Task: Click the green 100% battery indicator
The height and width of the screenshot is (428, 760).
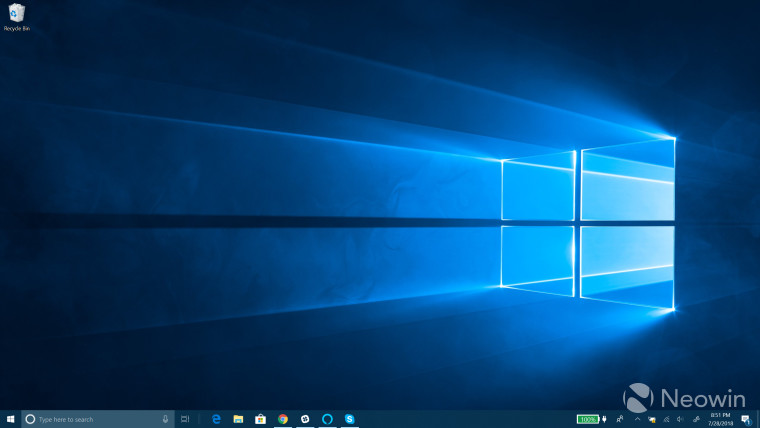Action: tap(588, 419)
